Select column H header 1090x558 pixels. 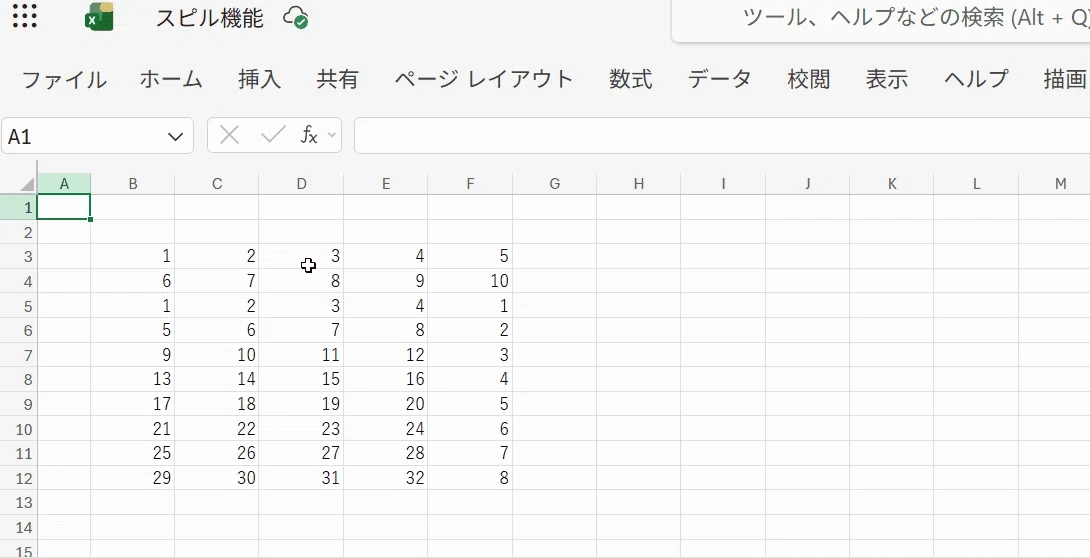639,183
